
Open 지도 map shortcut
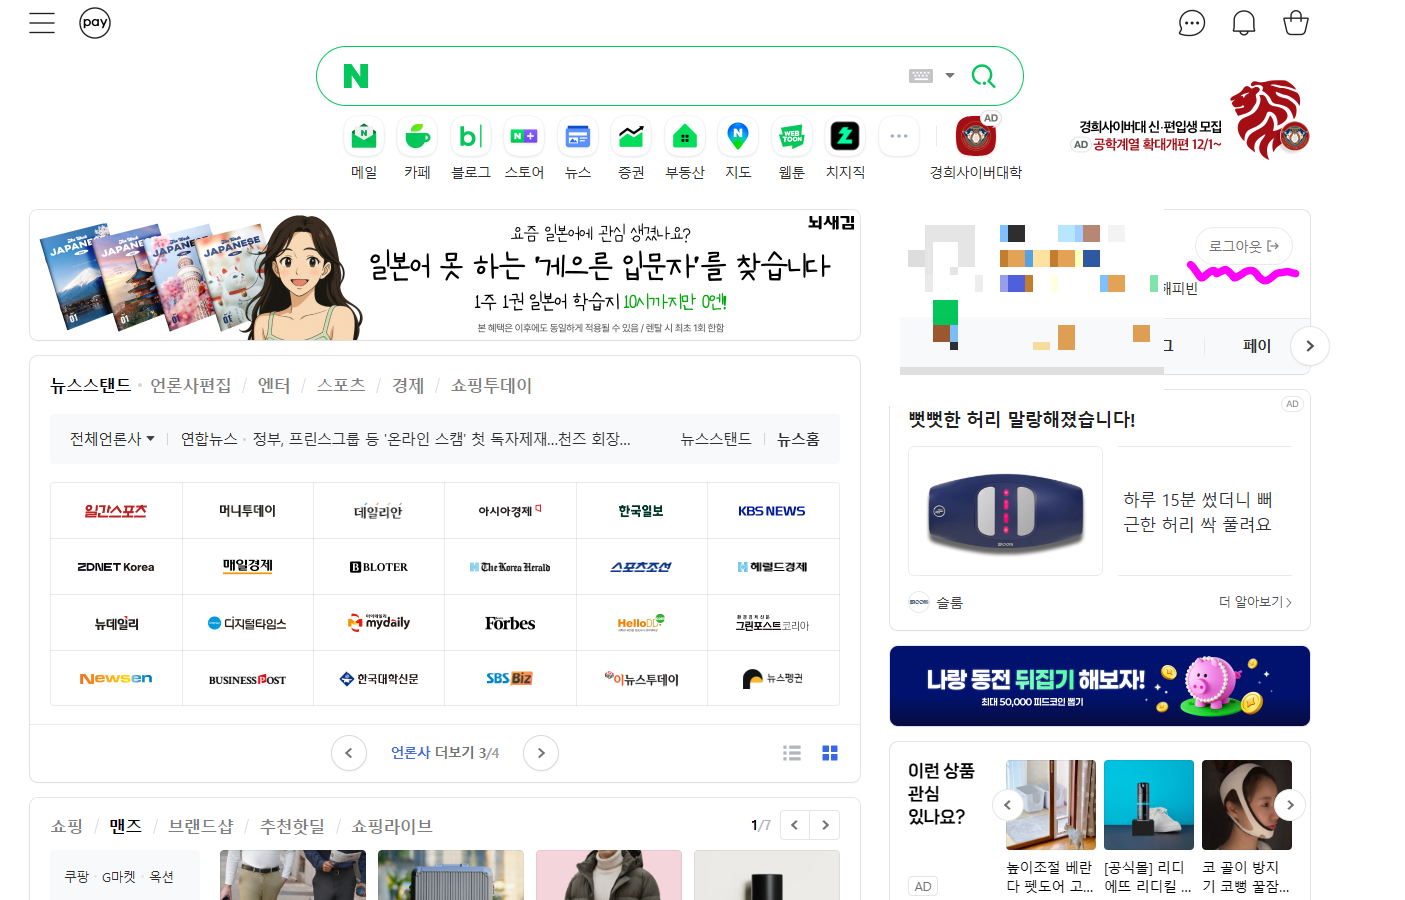[x=738, y=149]
